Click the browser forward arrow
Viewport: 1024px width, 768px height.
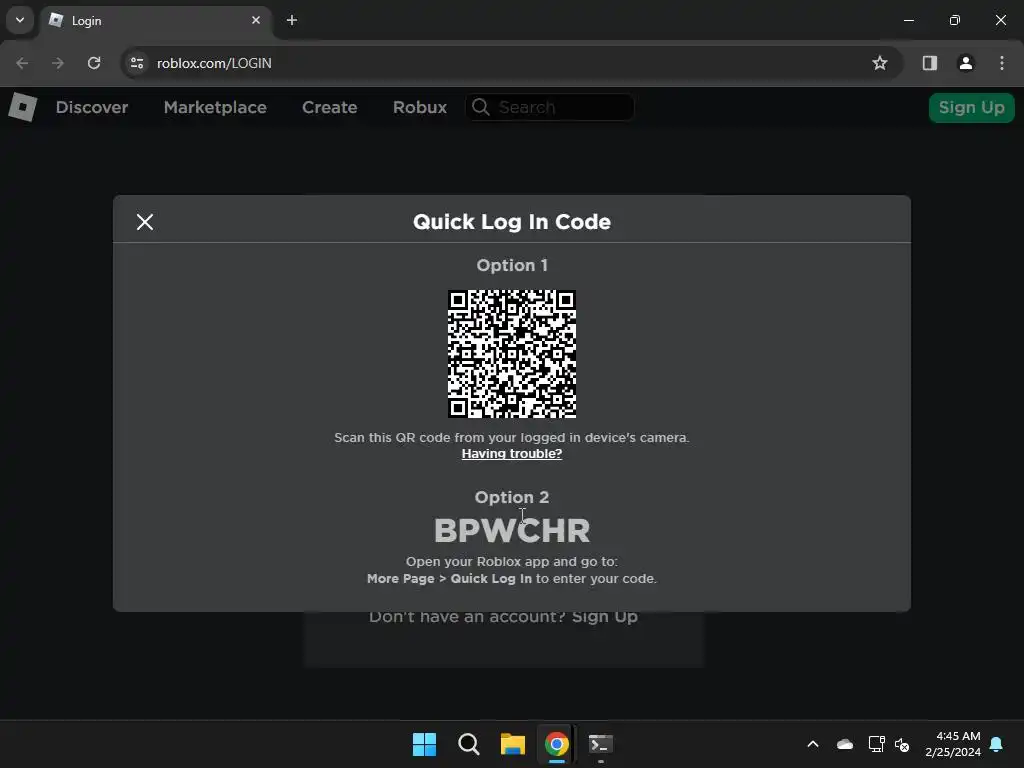click(x=57, y=63)
